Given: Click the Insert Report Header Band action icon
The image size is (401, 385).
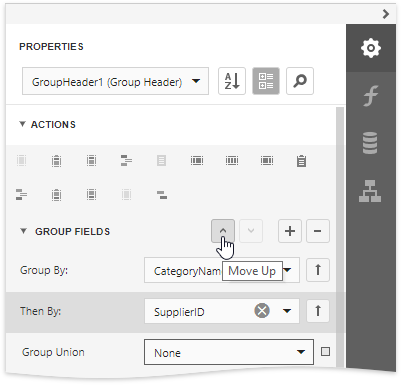Looking at the screenshot, I should (x=57, y=161).
